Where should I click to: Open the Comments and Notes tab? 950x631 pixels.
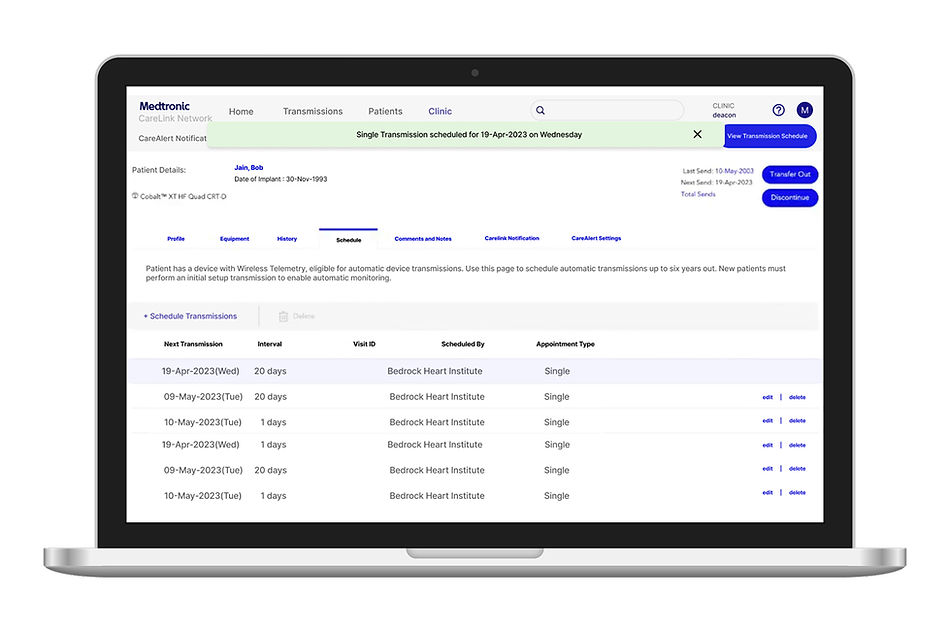tap(423, 239)
